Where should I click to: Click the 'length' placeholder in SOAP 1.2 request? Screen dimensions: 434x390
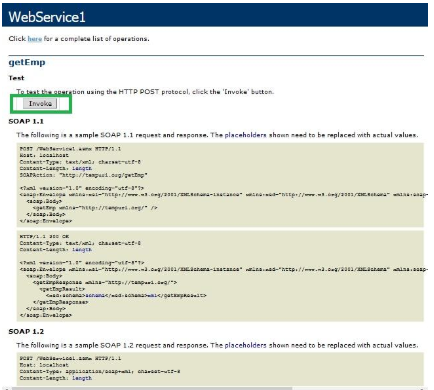pyautogui.click(x=82, y=378)
